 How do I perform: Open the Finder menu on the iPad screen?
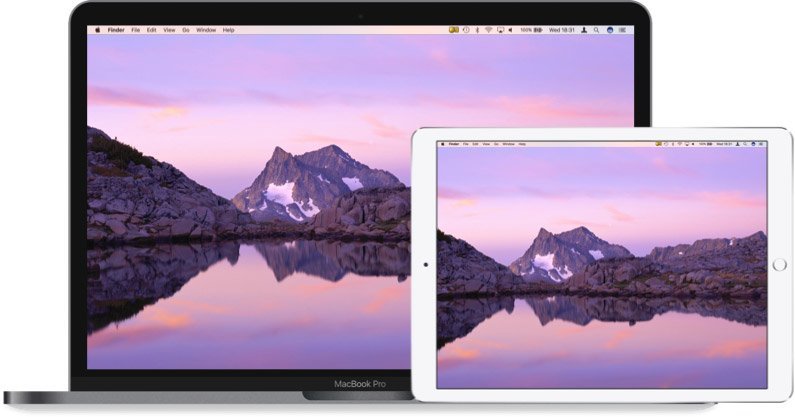(x=454, y=144)
